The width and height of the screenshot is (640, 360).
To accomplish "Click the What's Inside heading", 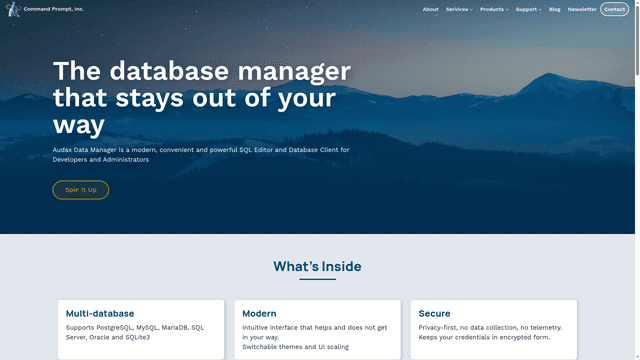I will 317,267.
